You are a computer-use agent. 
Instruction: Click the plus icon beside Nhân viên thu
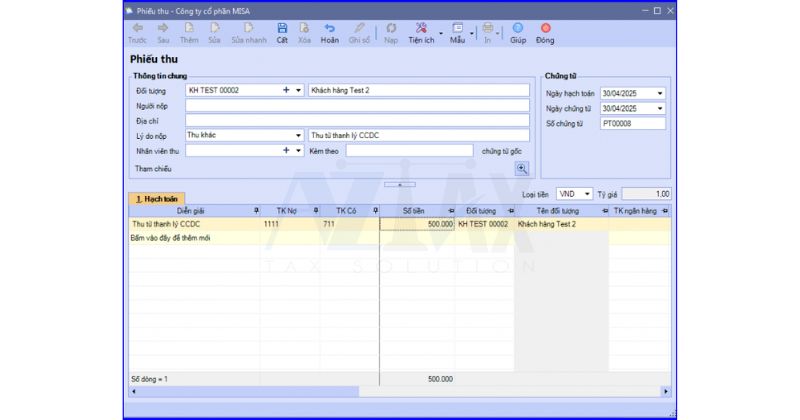click(286, 151)
